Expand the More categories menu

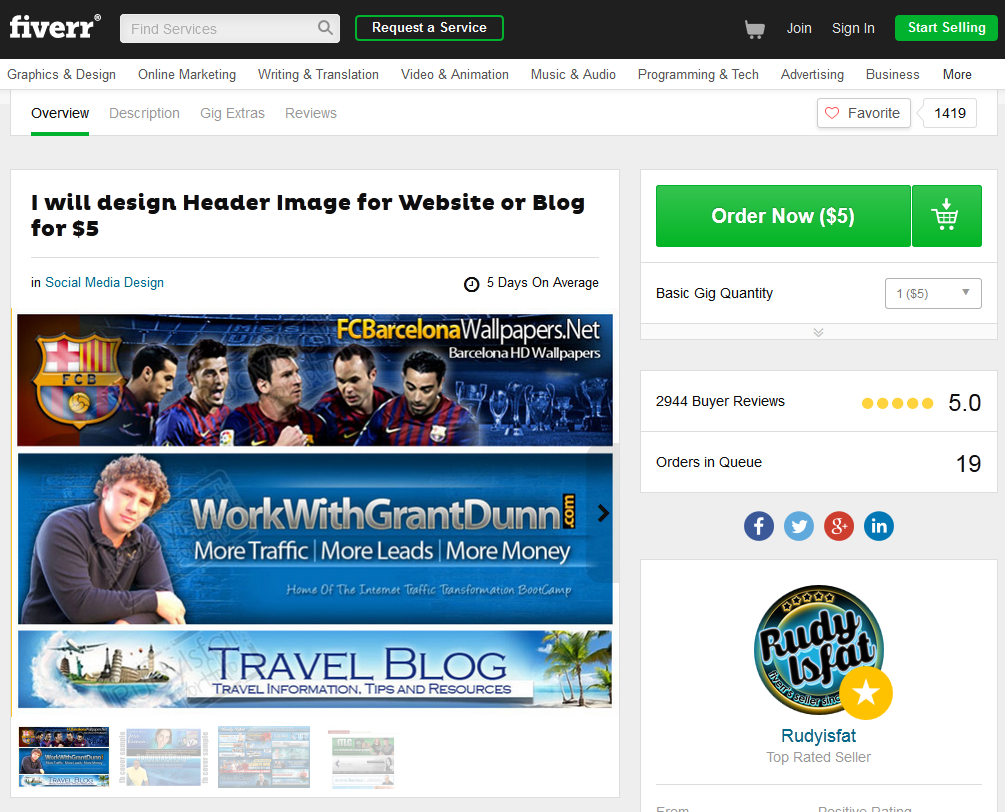[957, 74]
